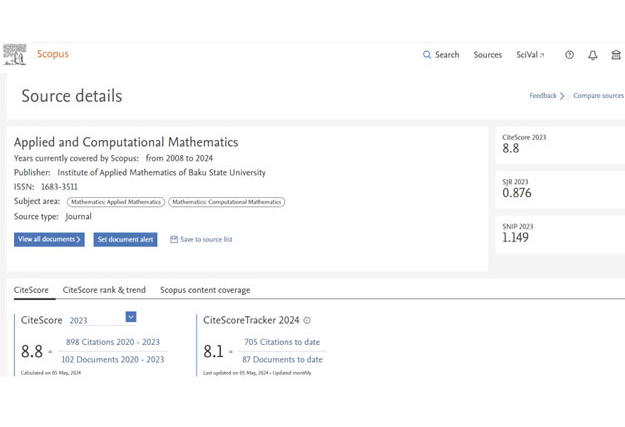Click the institution building icon
The height and width of the screenshot is (427, 625).
(616, 55)
